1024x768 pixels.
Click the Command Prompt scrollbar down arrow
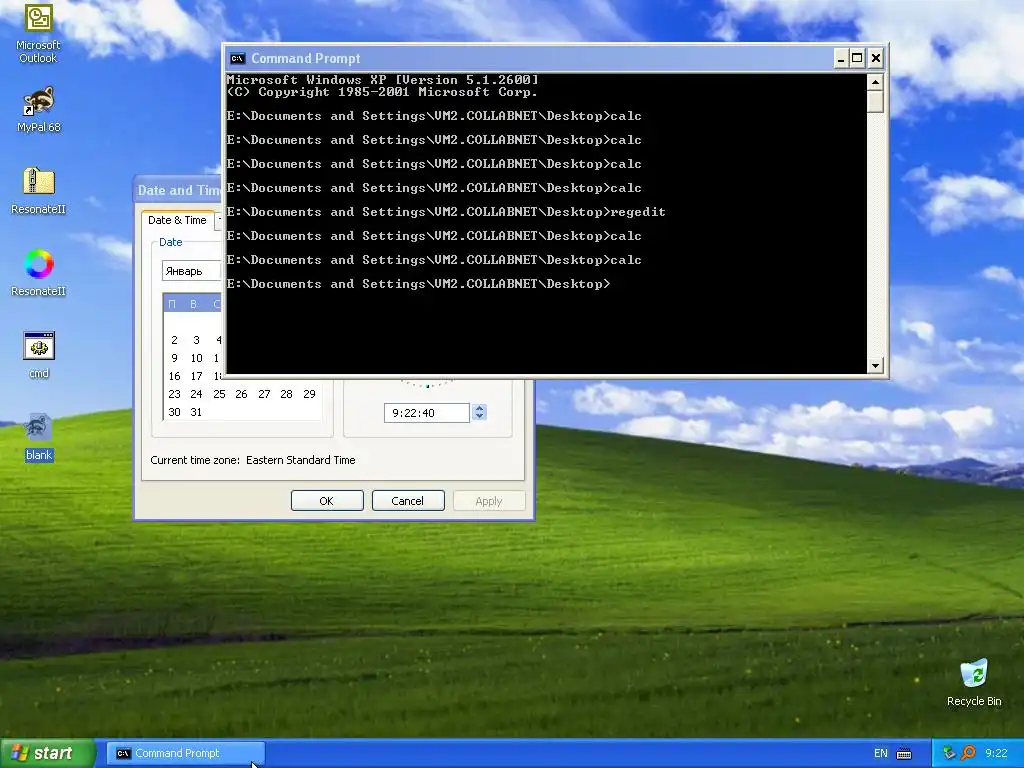875,366
